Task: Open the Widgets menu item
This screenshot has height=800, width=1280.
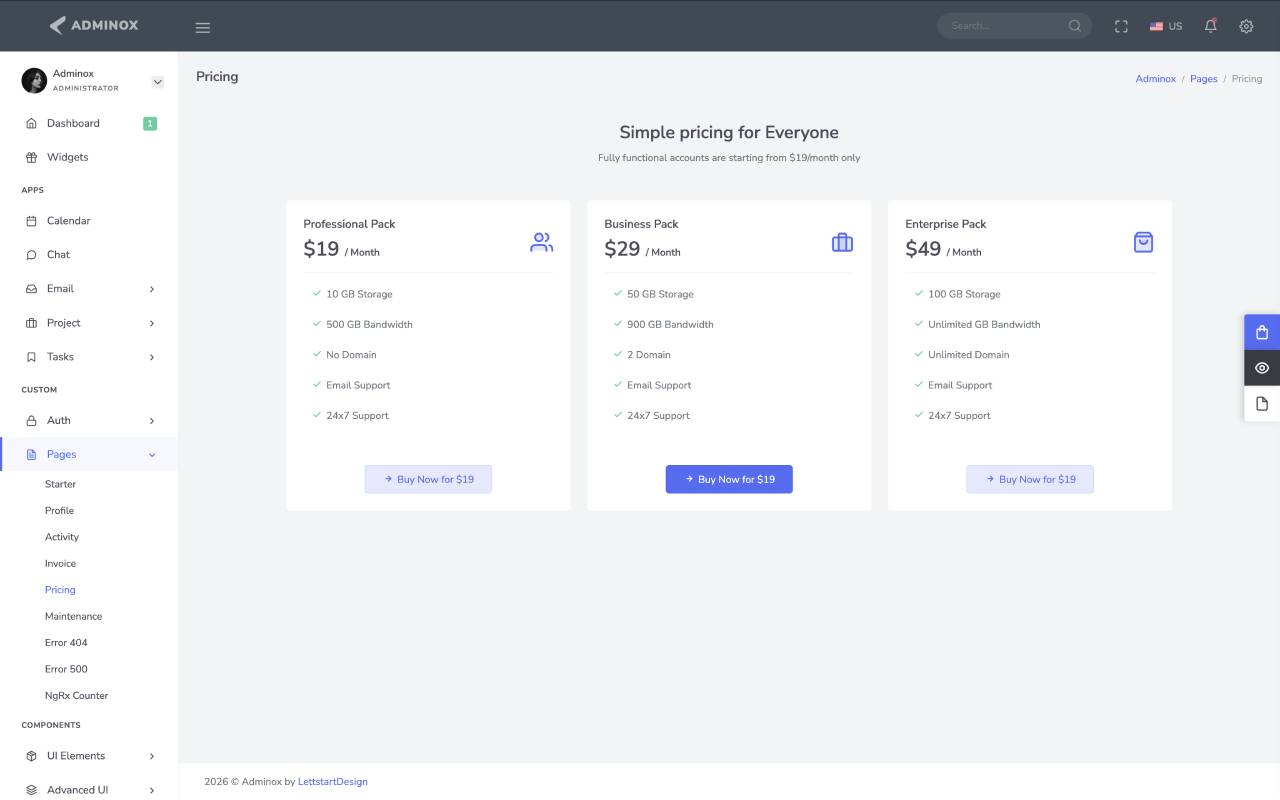Action: coord(89,157)
